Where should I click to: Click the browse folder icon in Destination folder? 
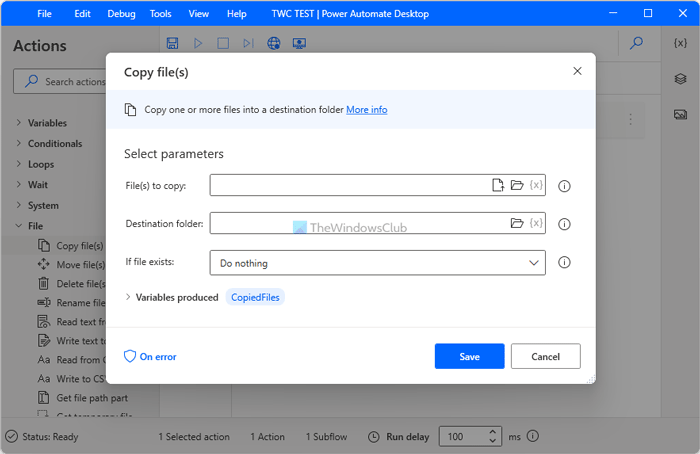click(x=517, y=223)
